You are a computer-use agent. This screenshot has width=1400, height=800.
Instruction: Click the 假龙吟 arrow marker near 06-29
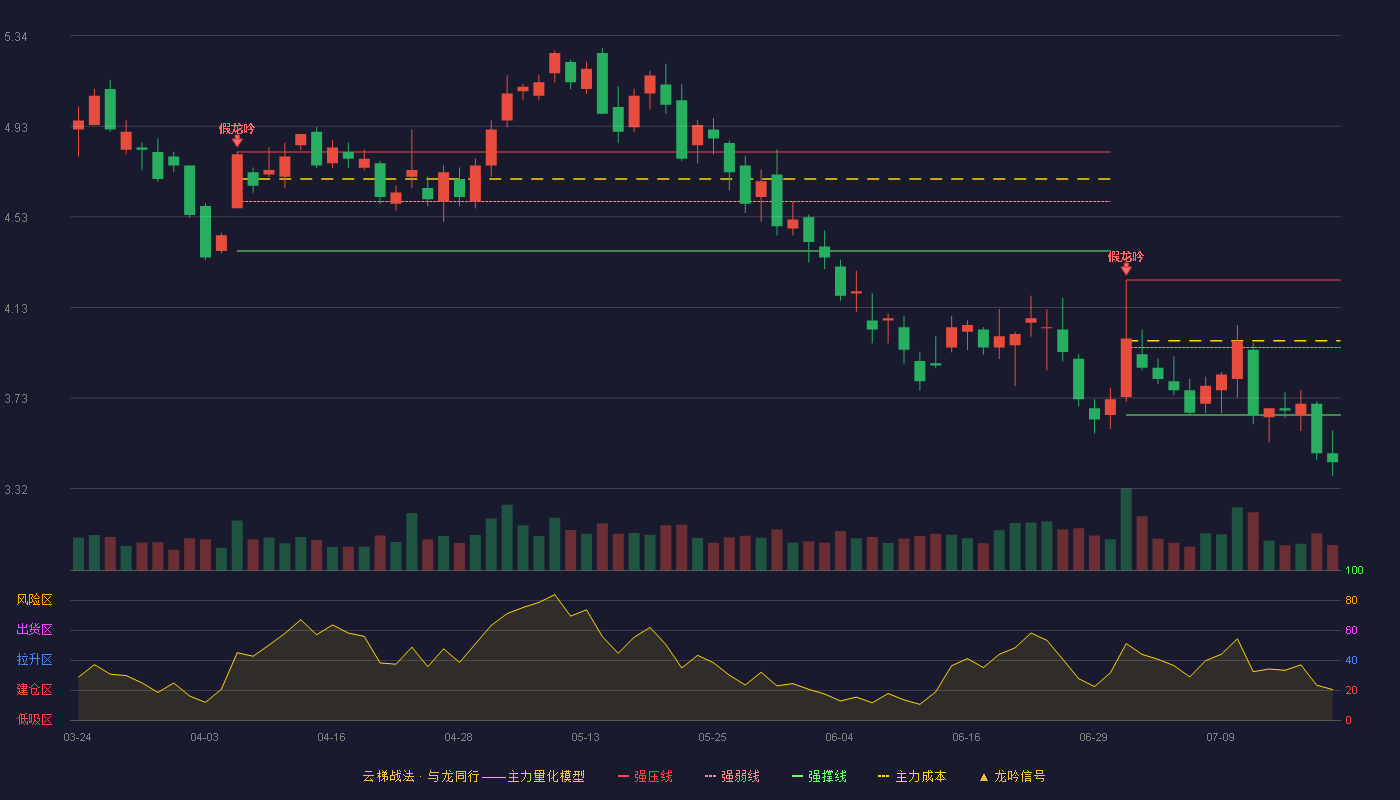point(1126,269)
